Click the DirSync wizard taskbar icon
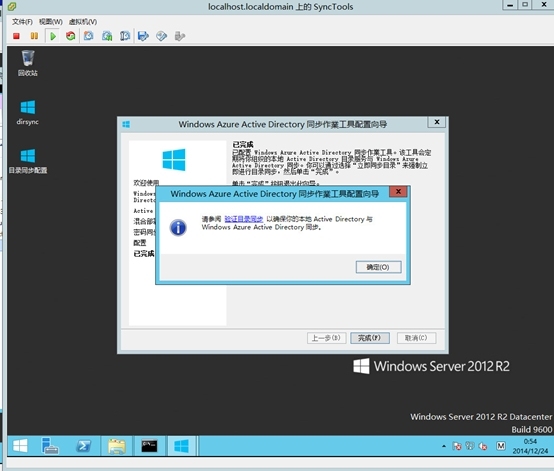The image size is (554, 471). pyautogui.click(x=181, y=446)
